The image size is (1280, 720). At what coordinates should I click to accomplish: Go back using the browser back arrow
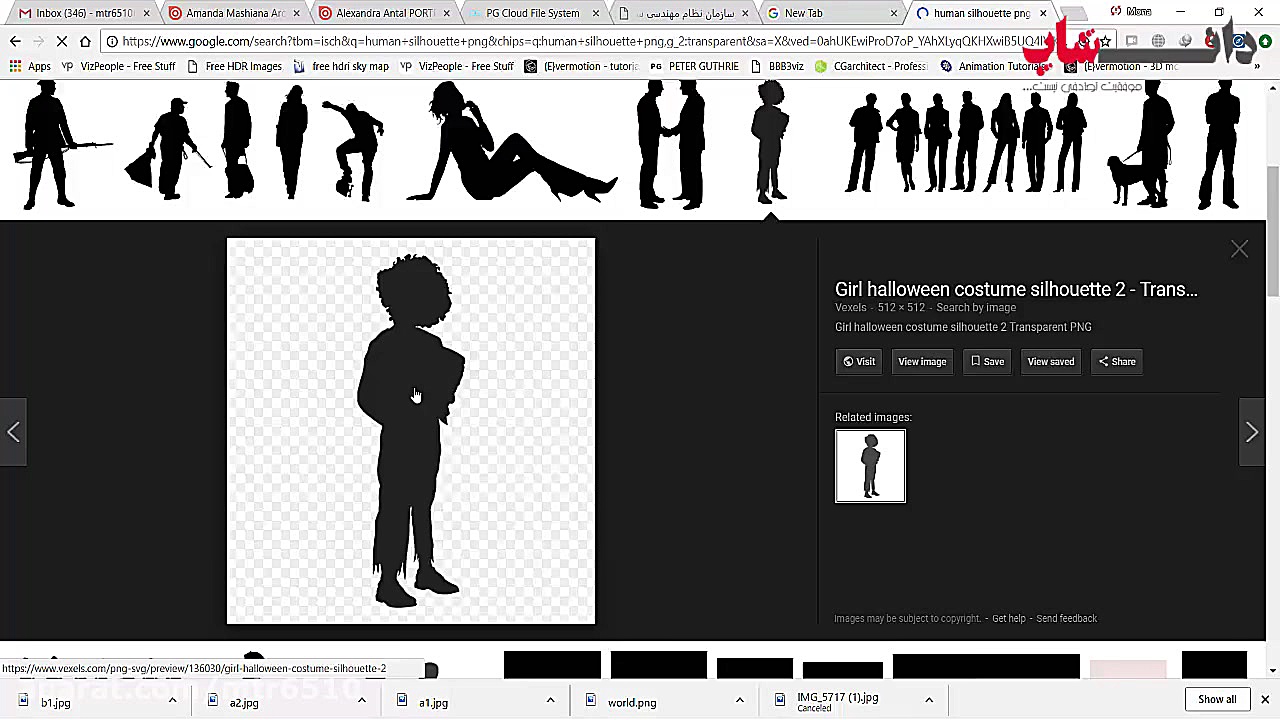(x=15, y=41)
